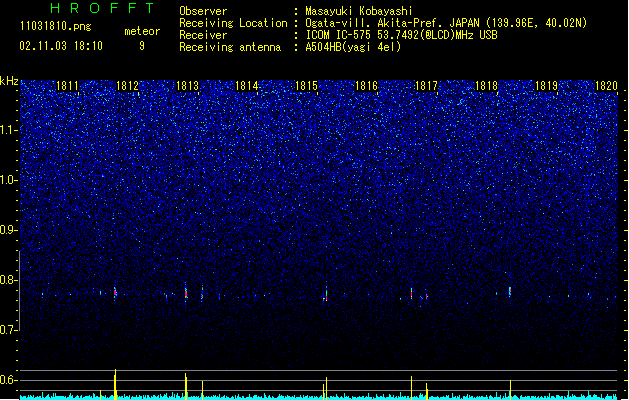Viewport: 629px width, 400px height.
Task: Click the 1815 time marker
Action: [x=306, y=86]
